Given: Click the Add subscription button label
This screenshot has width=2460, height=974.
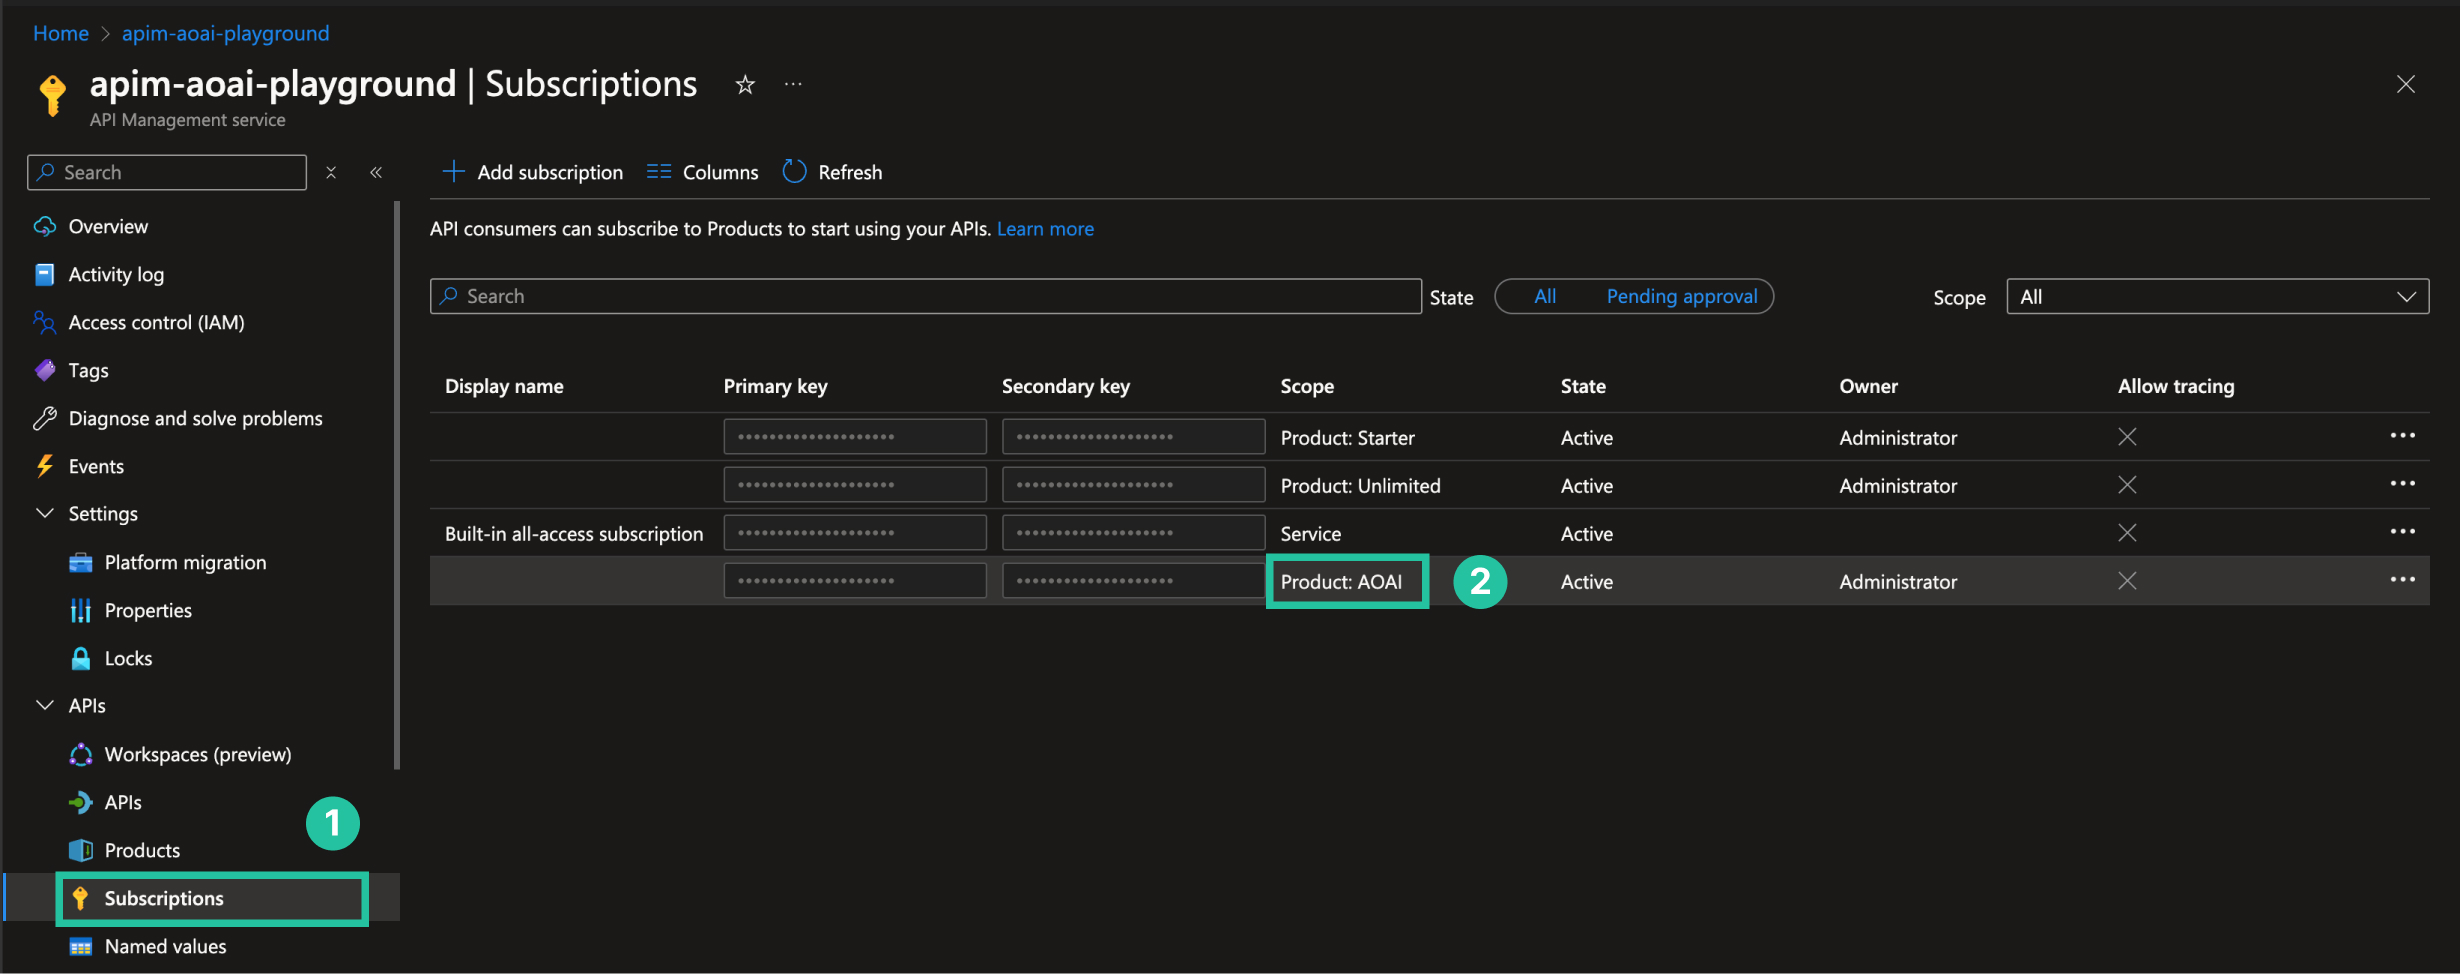Looking at the screenshot, I should [x=550, y=172].
